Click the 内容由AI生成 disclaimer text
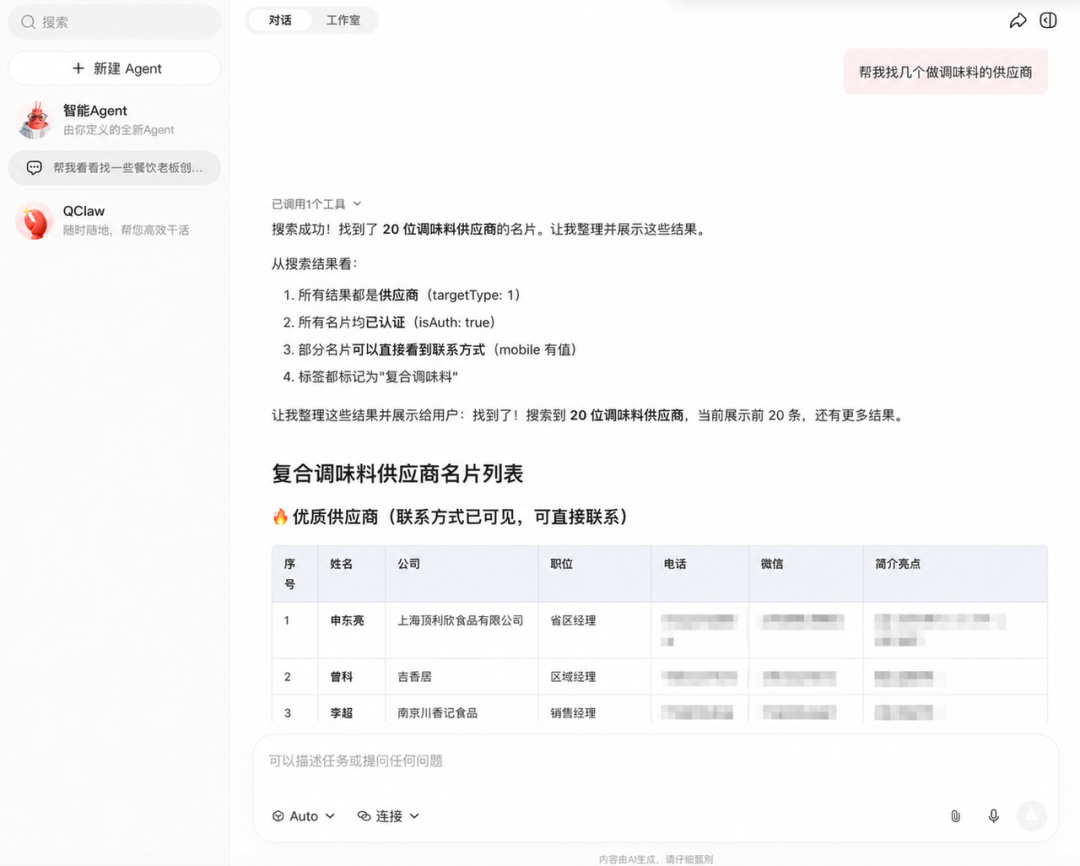1080x866 pixels. point(655,859)
